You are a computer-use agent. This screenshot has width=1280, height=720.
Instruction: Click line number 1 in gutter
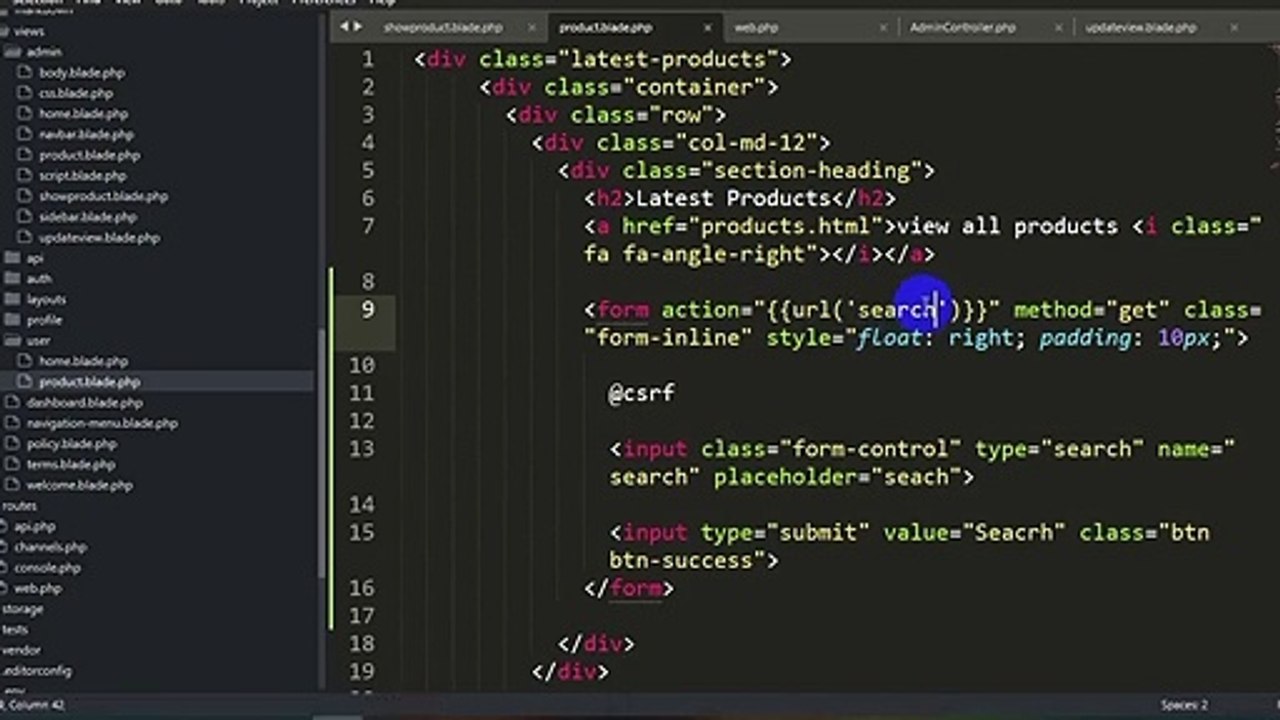coord(368,59)
